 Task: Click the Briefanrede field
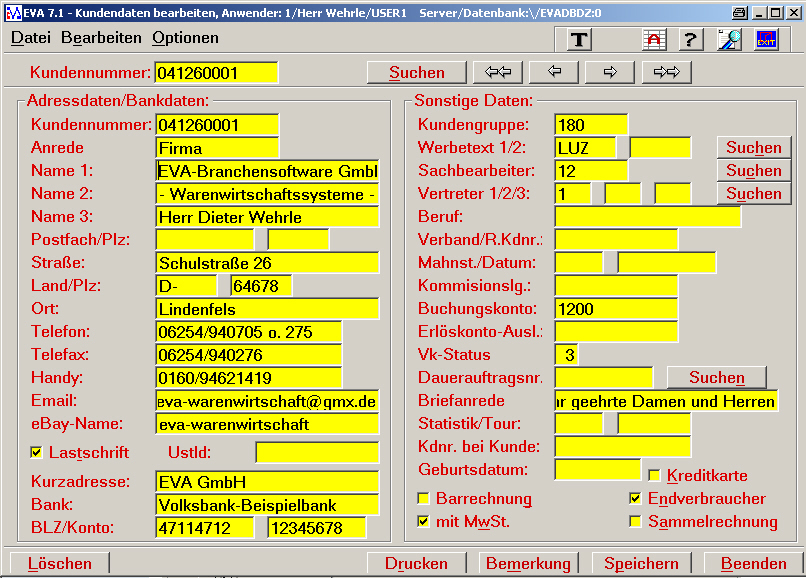coord(666,401)
